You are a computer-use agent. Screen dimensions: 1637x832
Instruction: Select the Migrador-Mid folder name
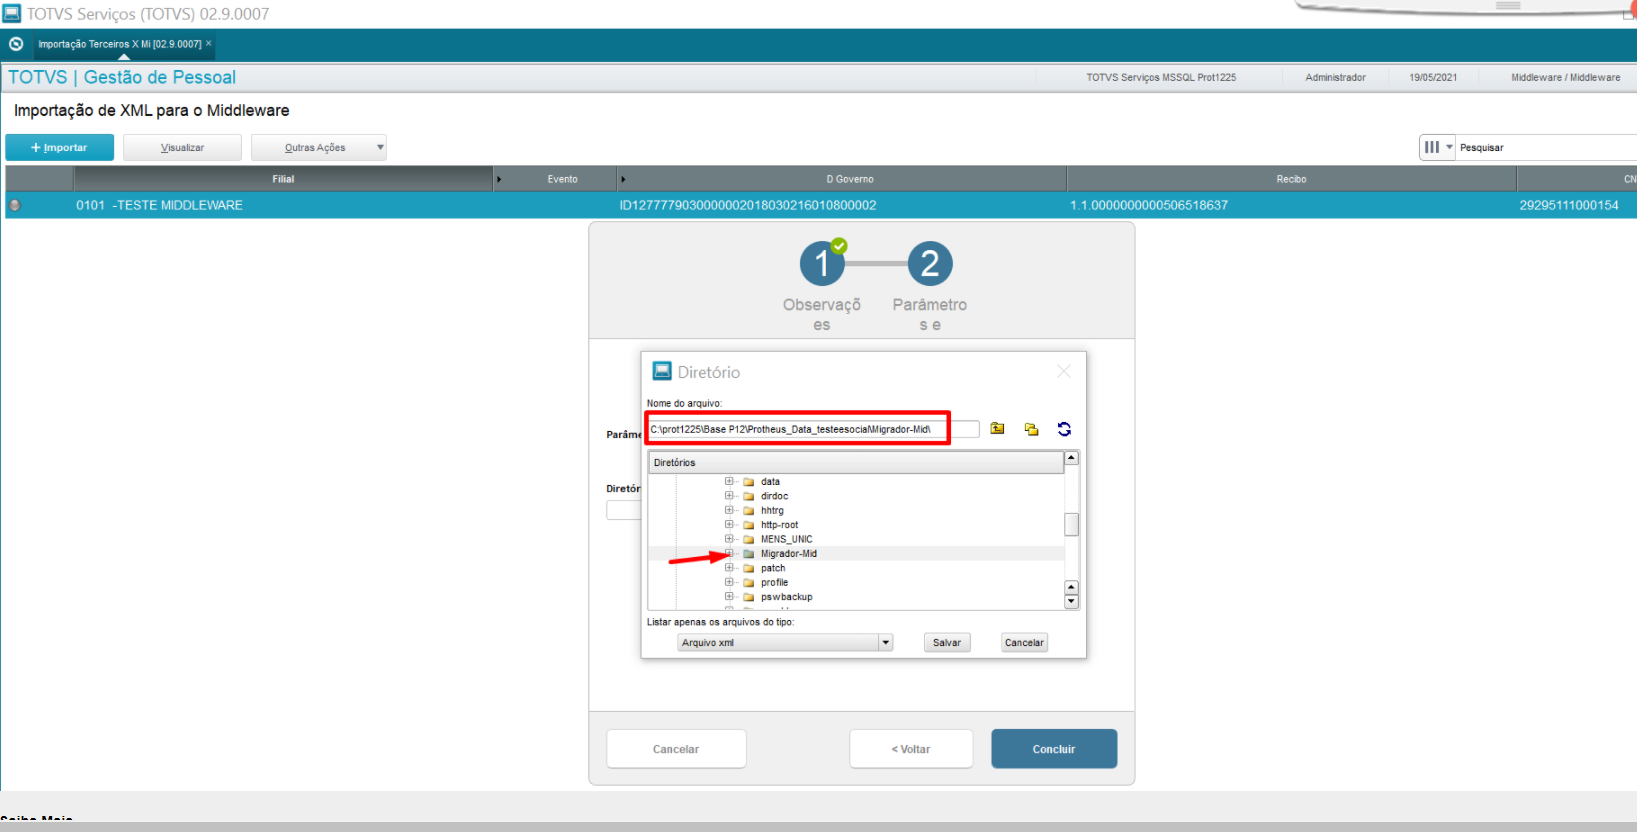789,554
